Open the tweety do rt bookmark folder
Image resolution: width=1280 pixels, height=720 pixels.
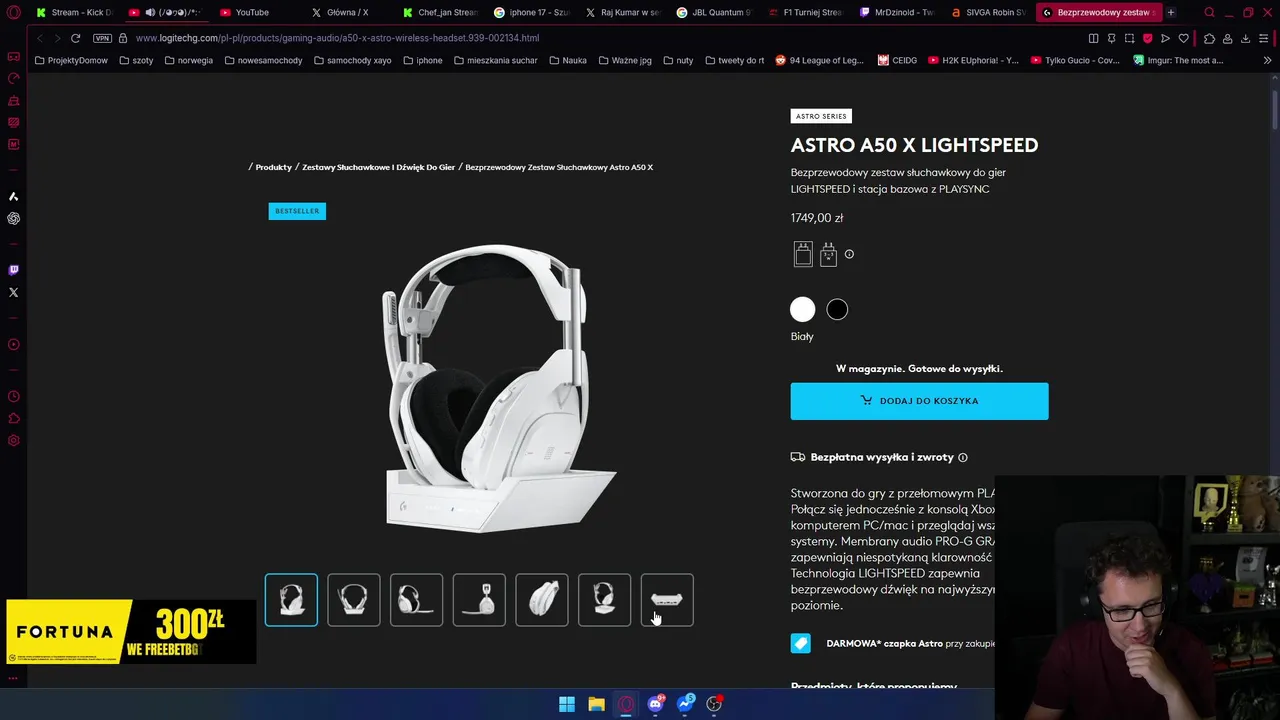734,60
